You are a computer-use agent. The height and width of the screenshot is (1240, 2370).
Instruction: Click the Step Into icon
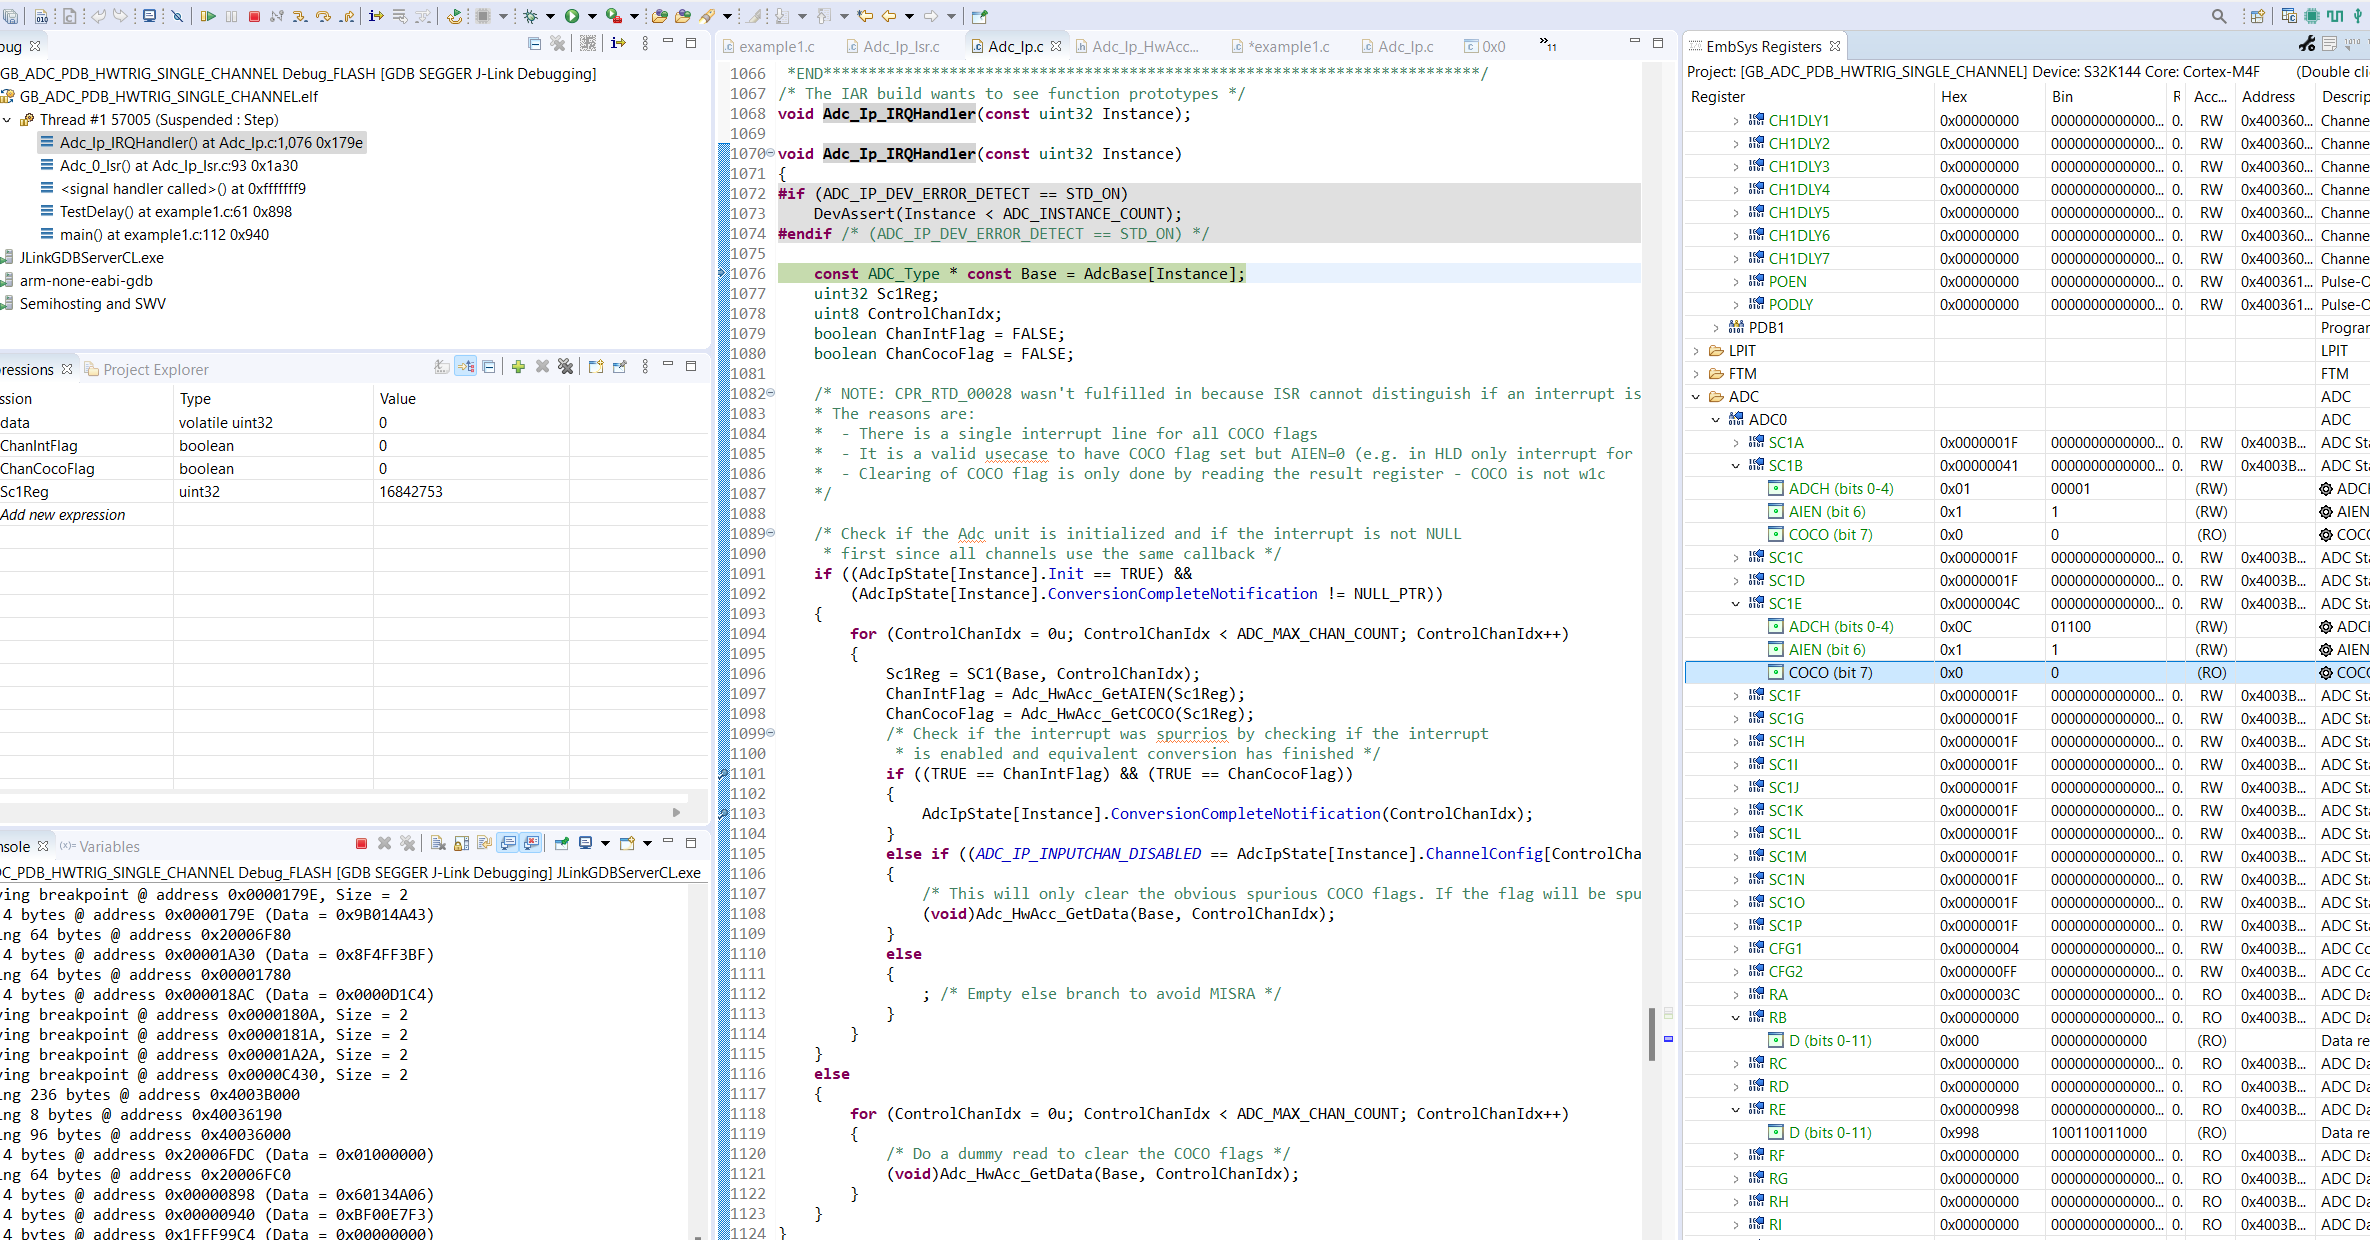[299, 16]
